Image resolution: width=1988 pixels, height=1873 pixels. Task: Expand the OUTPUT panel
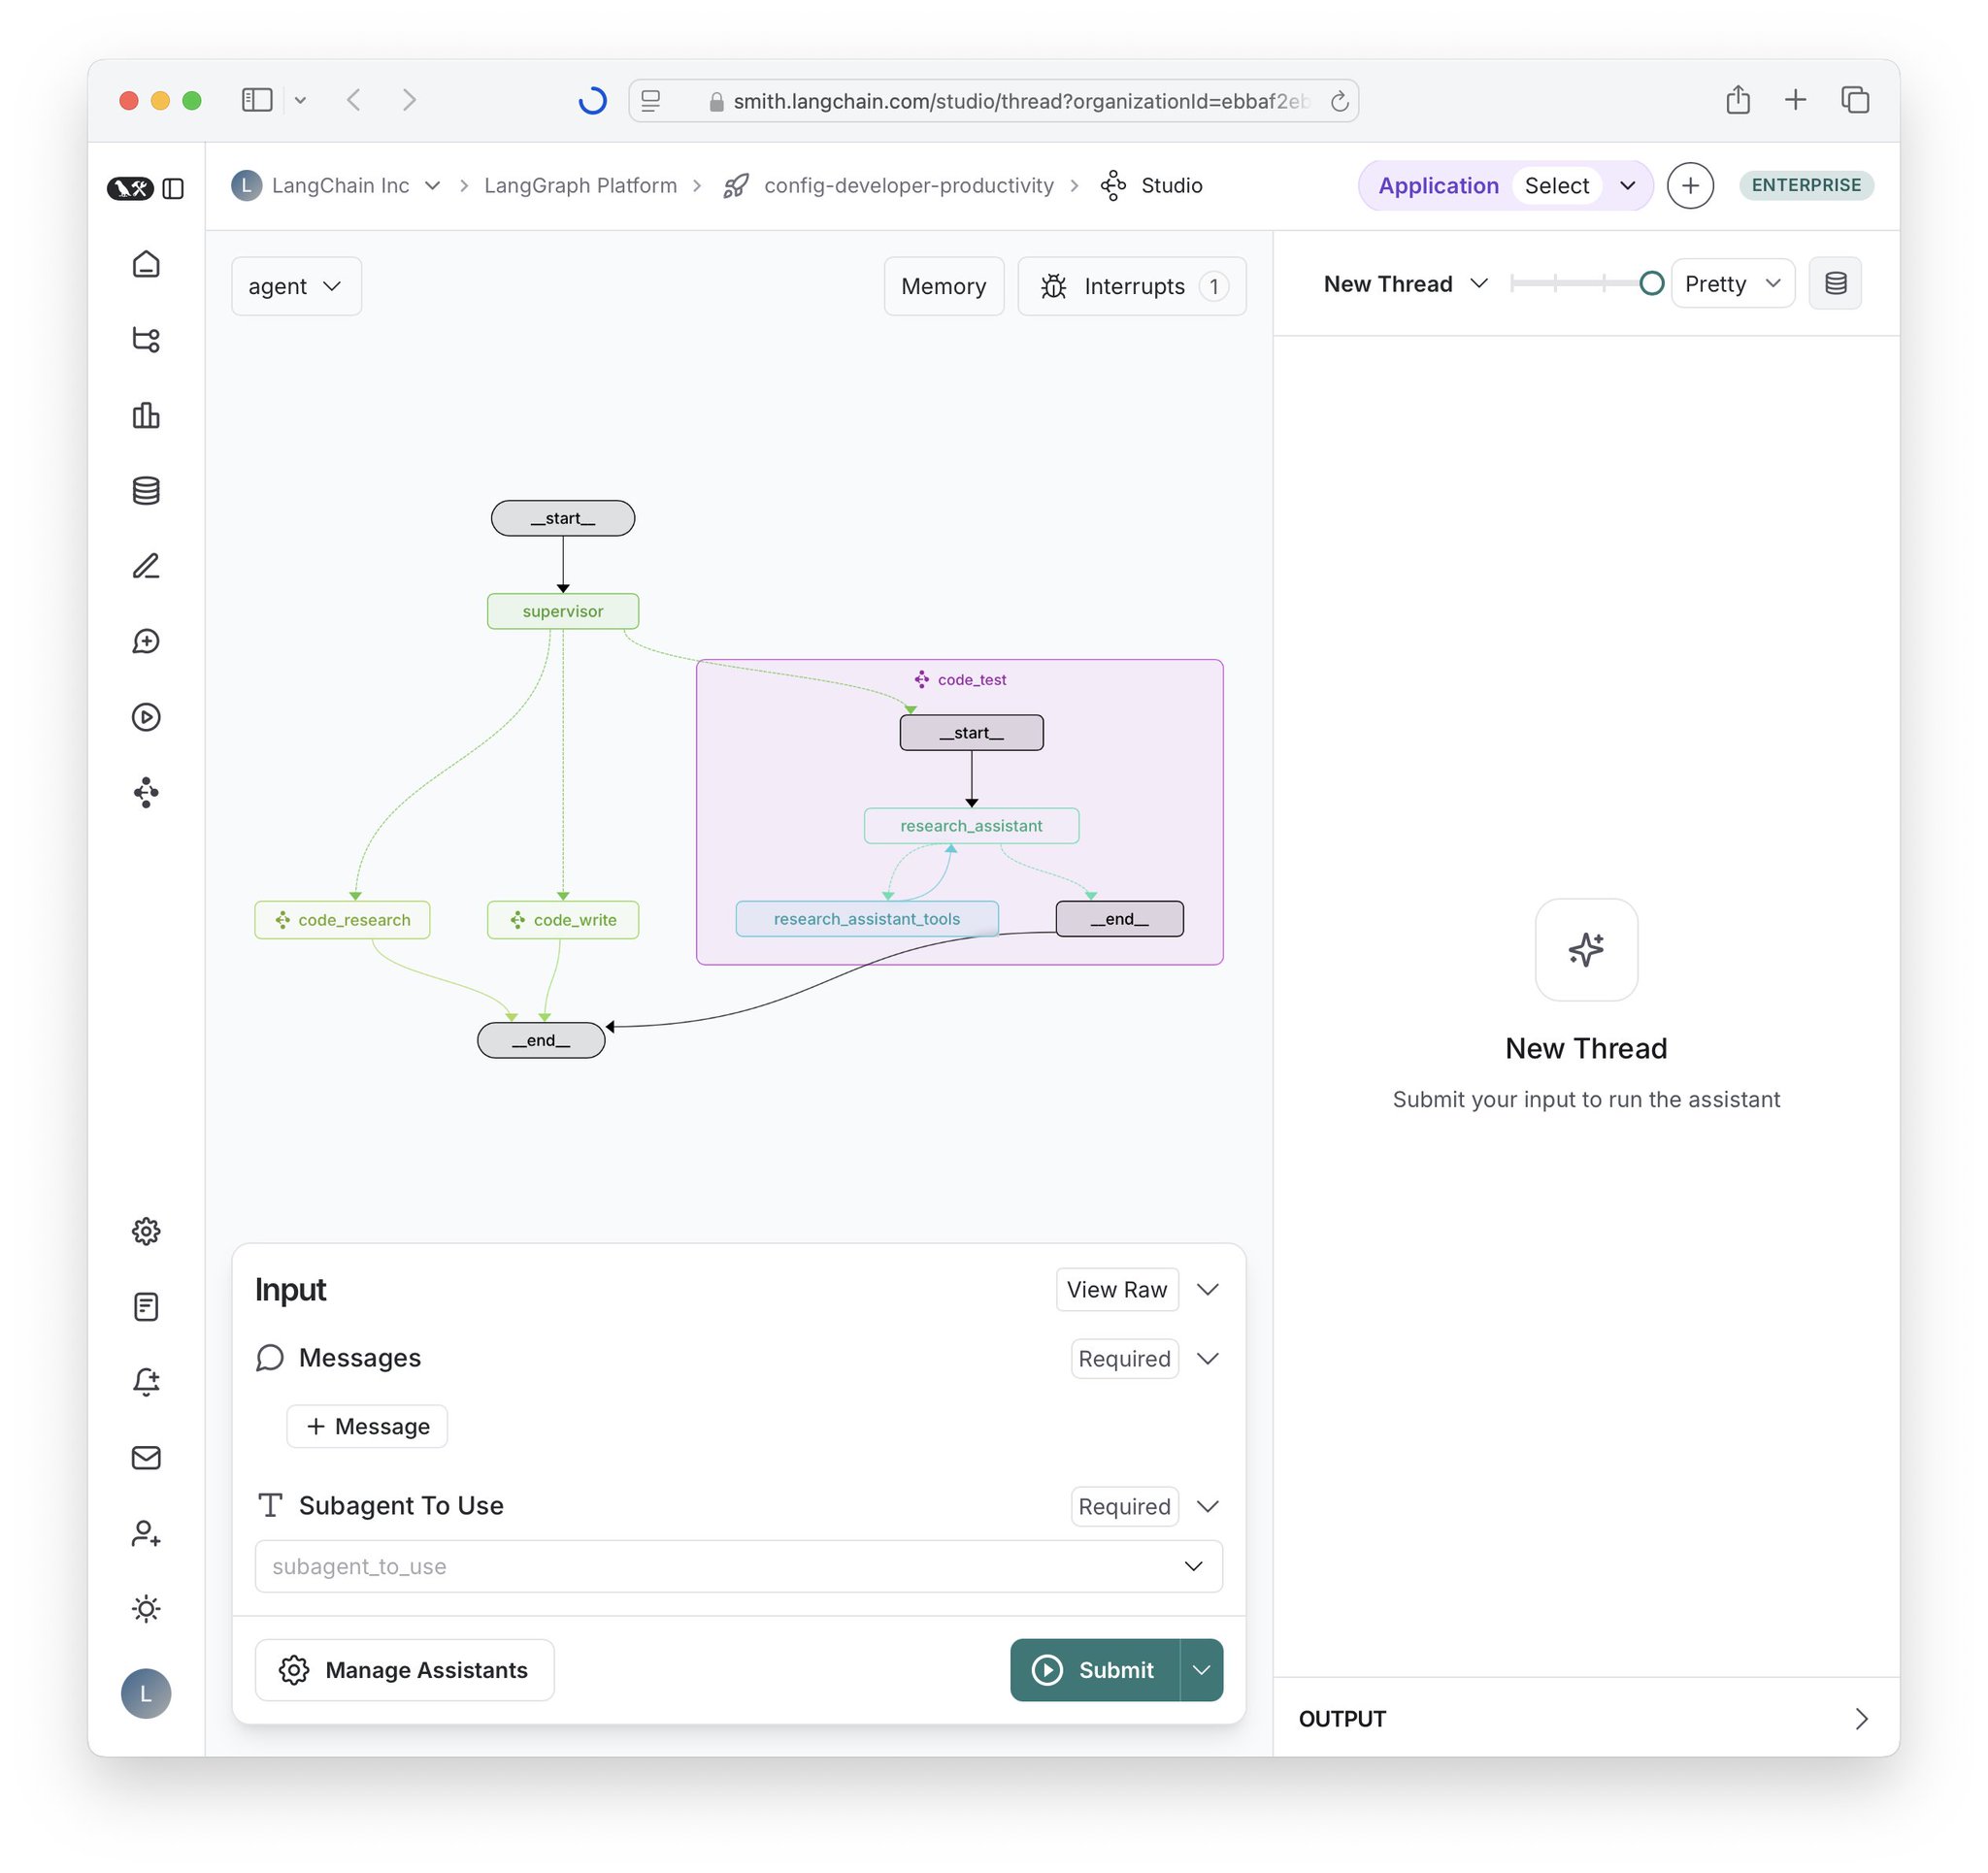pos(1861,1719)
